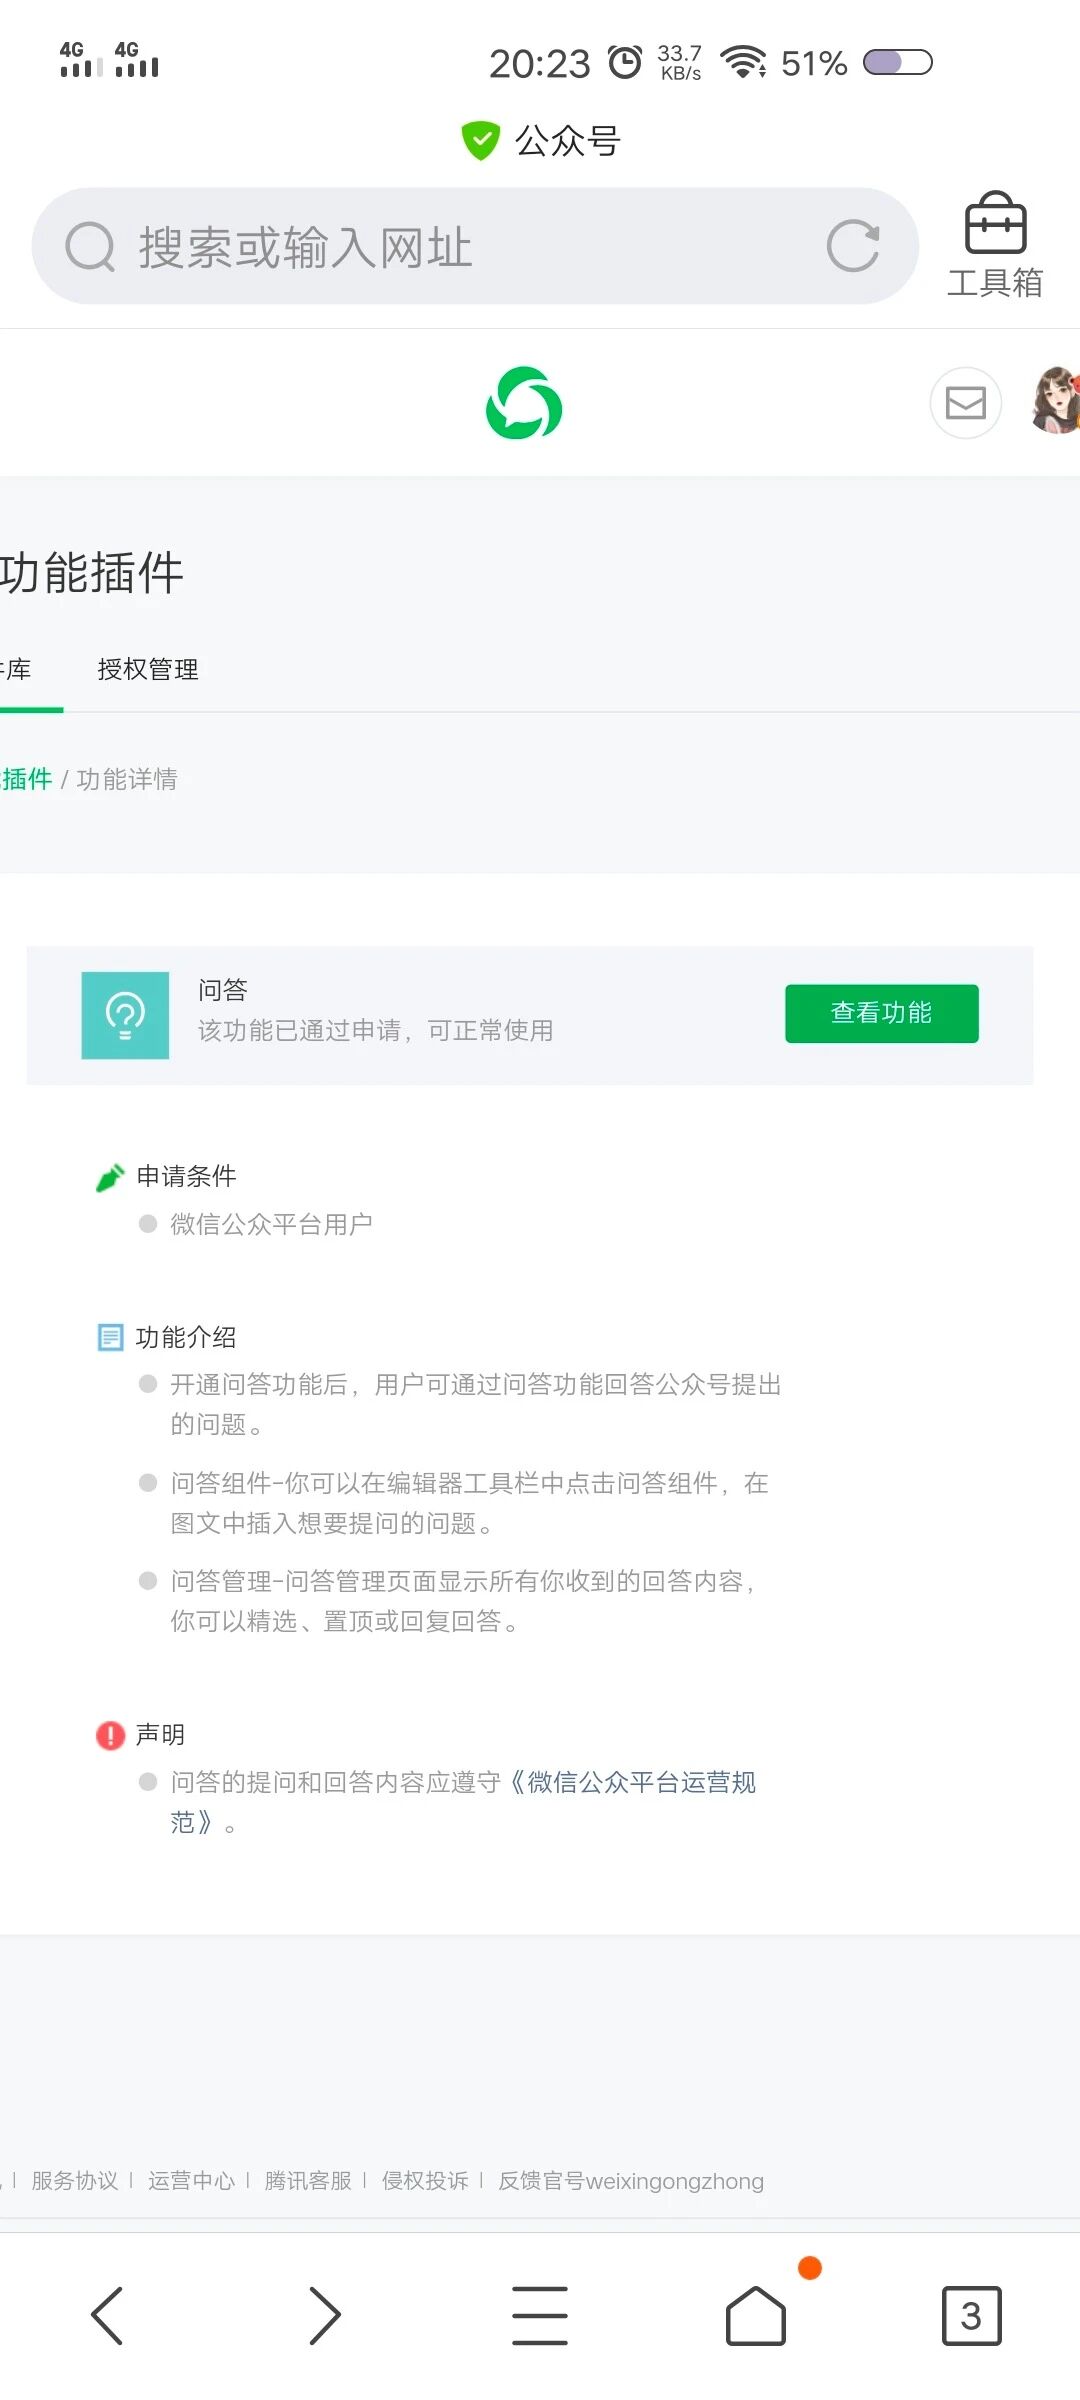Open the 服务协议 footer link
Screen dimensions: 1080x2400
pos(75,2181)
